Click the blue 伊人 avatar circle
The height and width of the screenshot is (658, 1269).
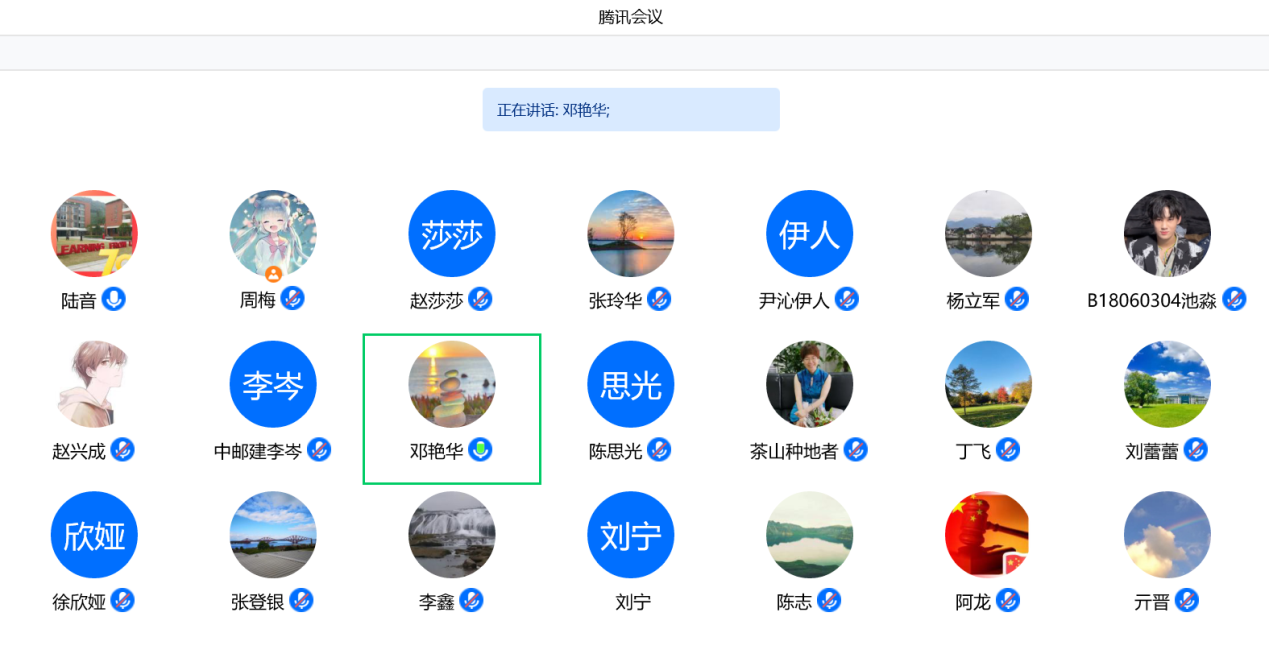click(809, 234)
